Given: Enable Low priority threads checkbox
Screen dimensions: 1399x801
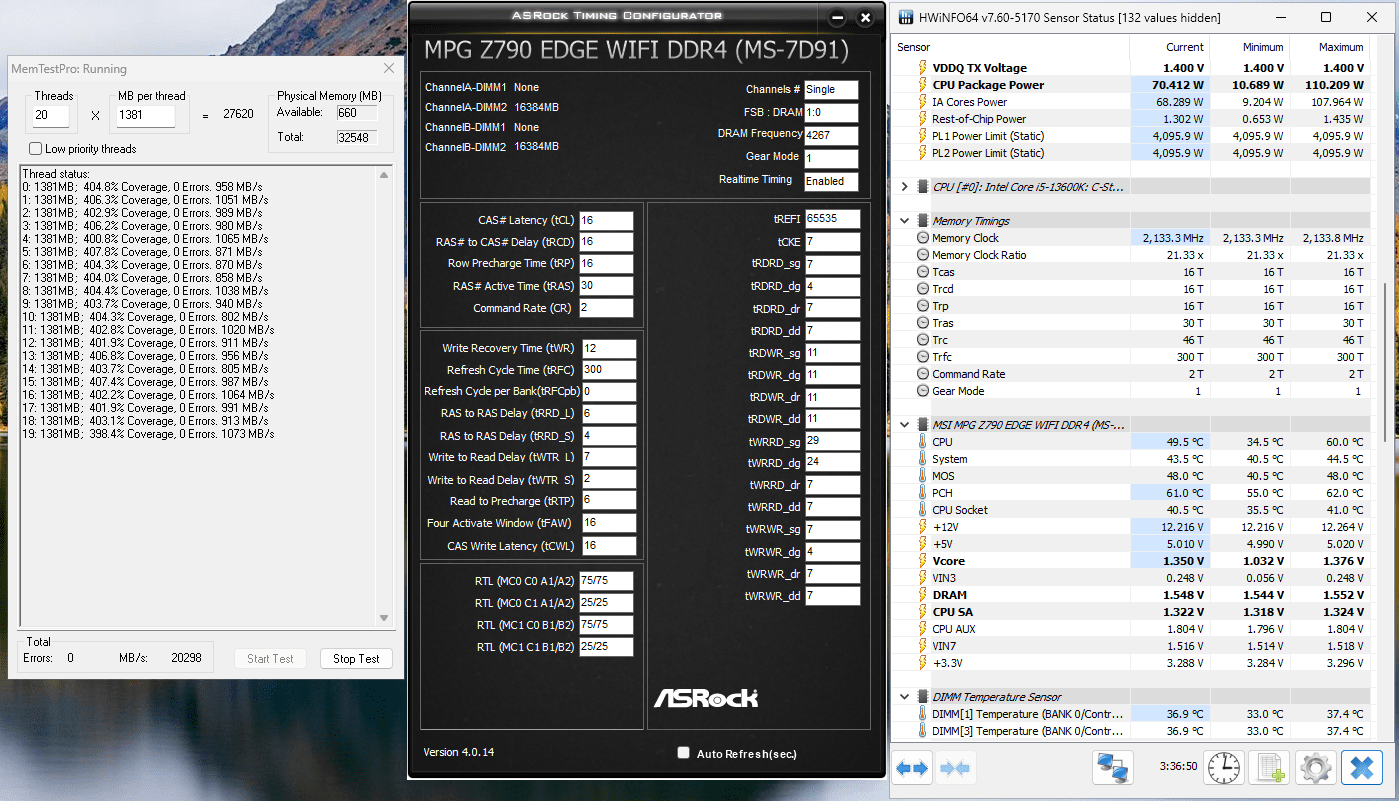Looking at the screenshot, I should click(x=36, y=149).
